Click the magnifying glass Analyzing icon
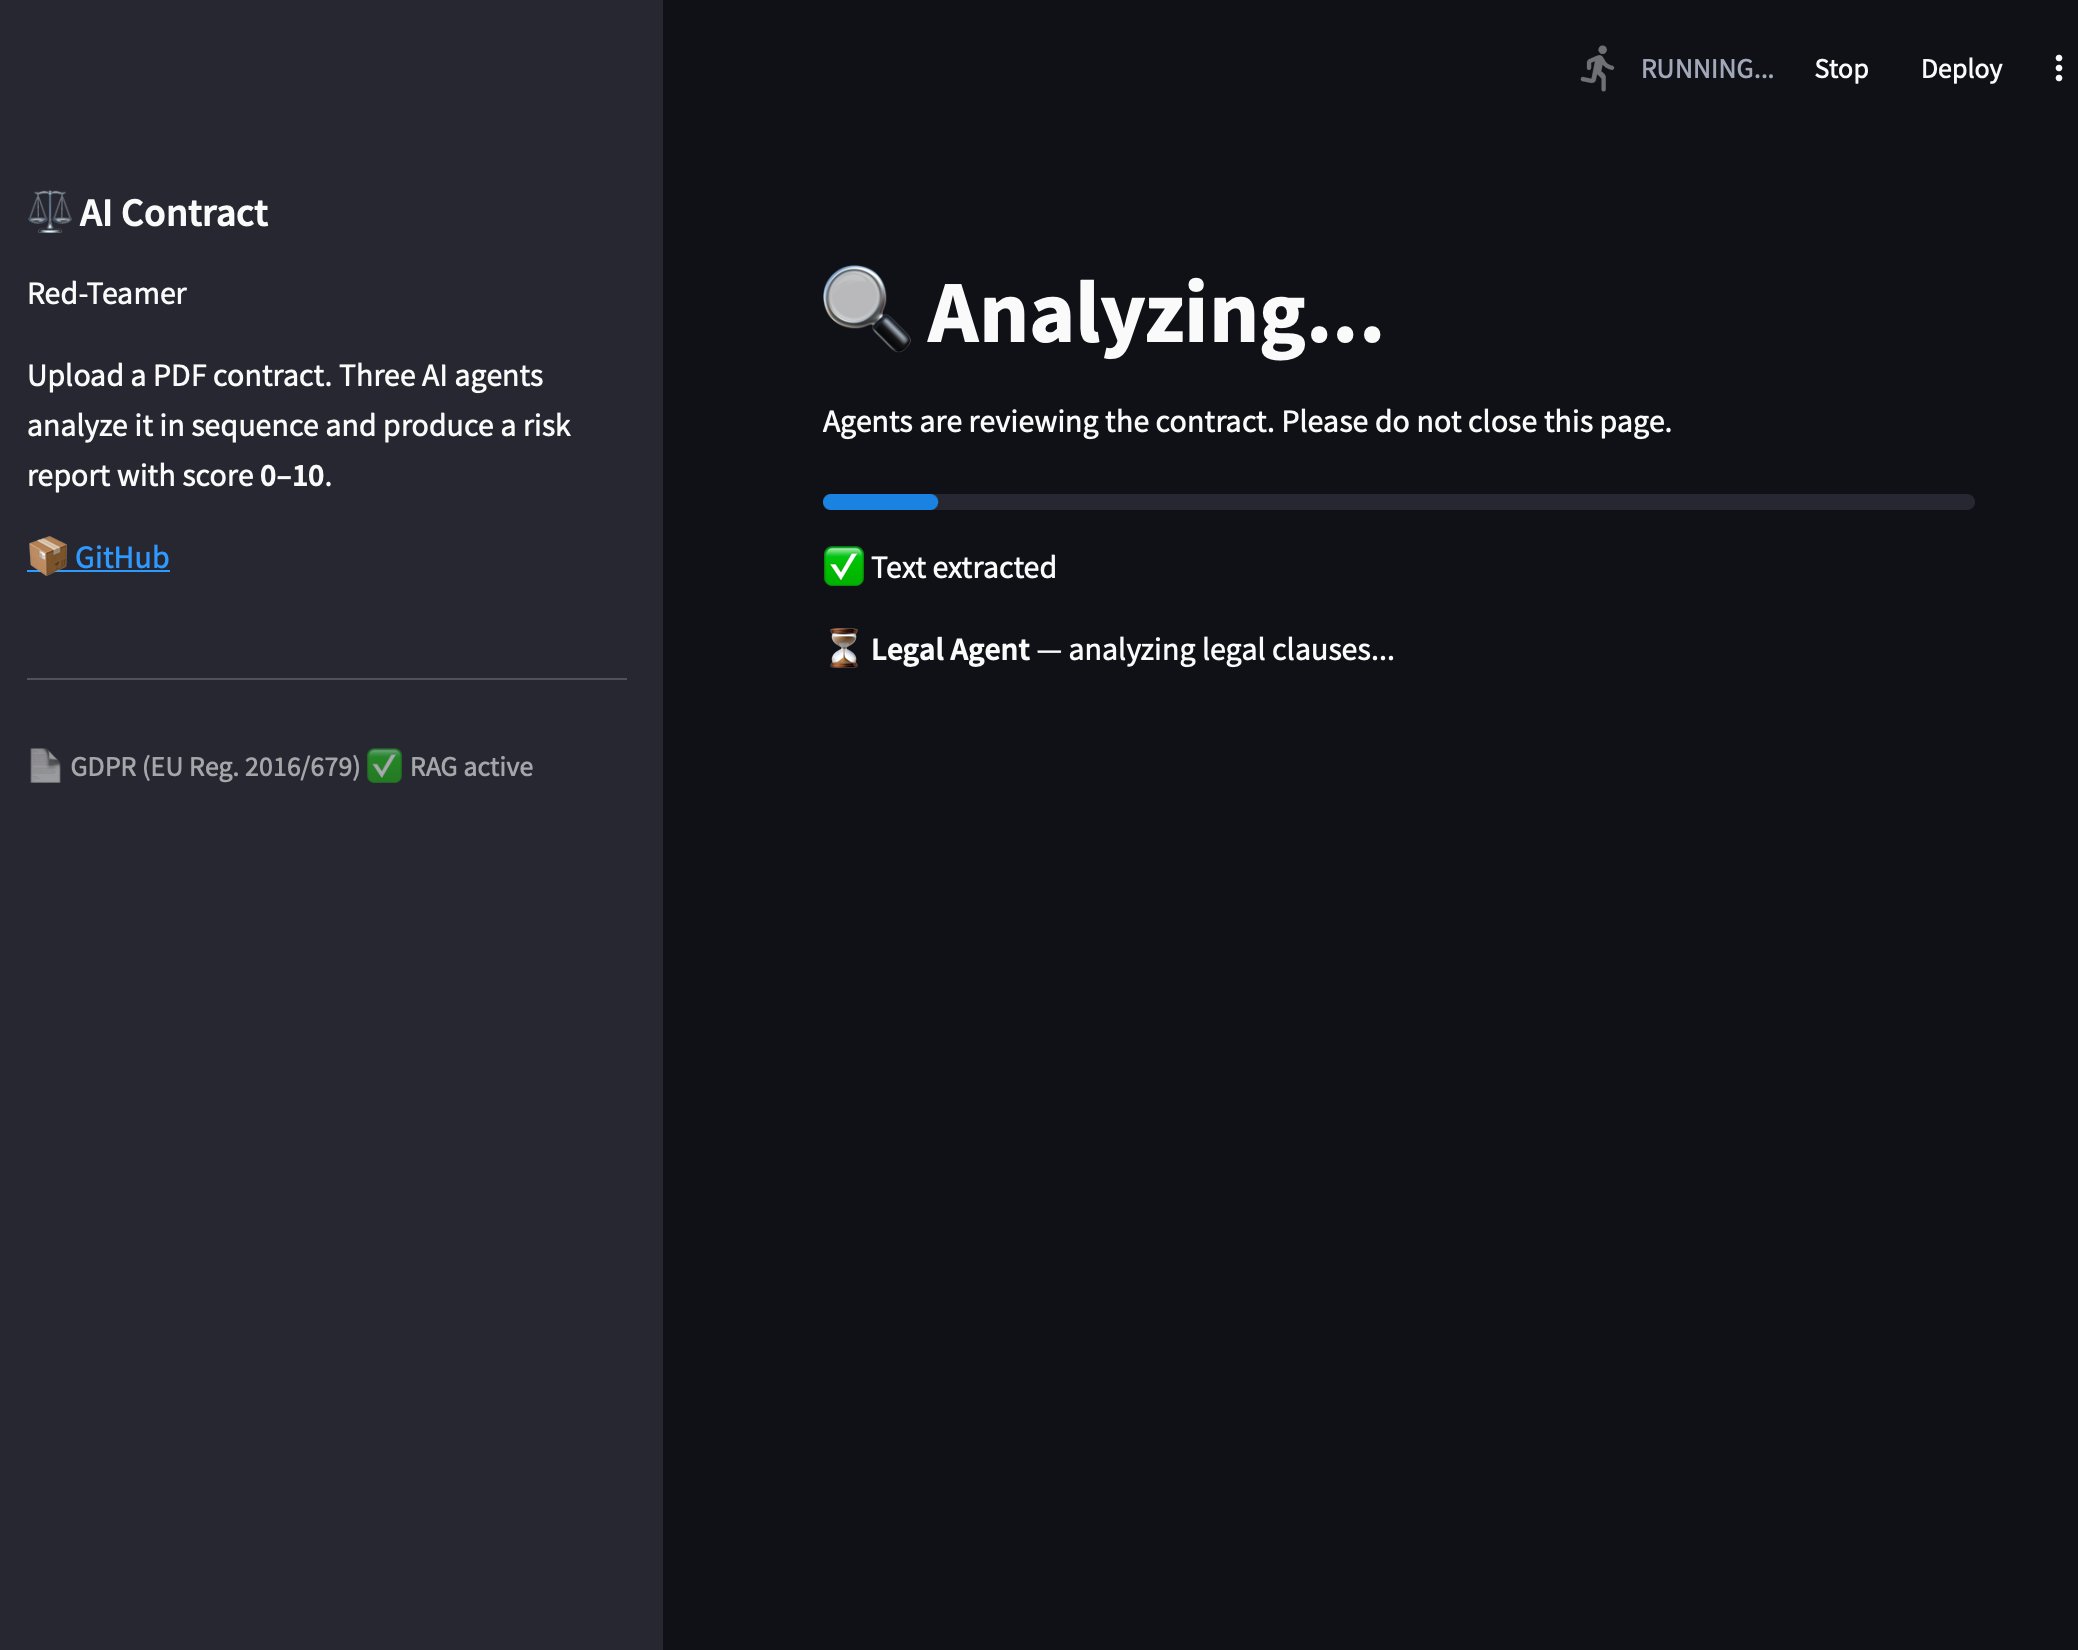The width and height of the screenshot is (2078, 1650). [866, 309]
